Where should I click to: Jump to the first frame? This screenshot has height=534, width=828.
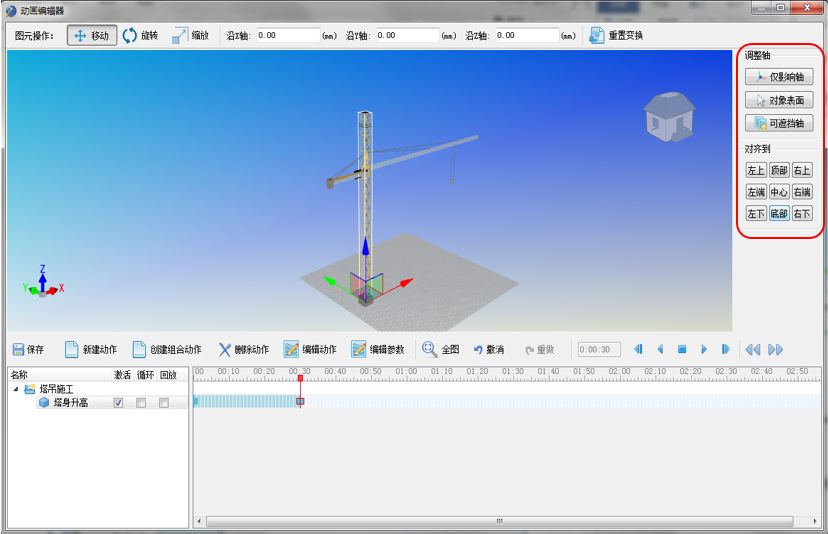point(638,349)
